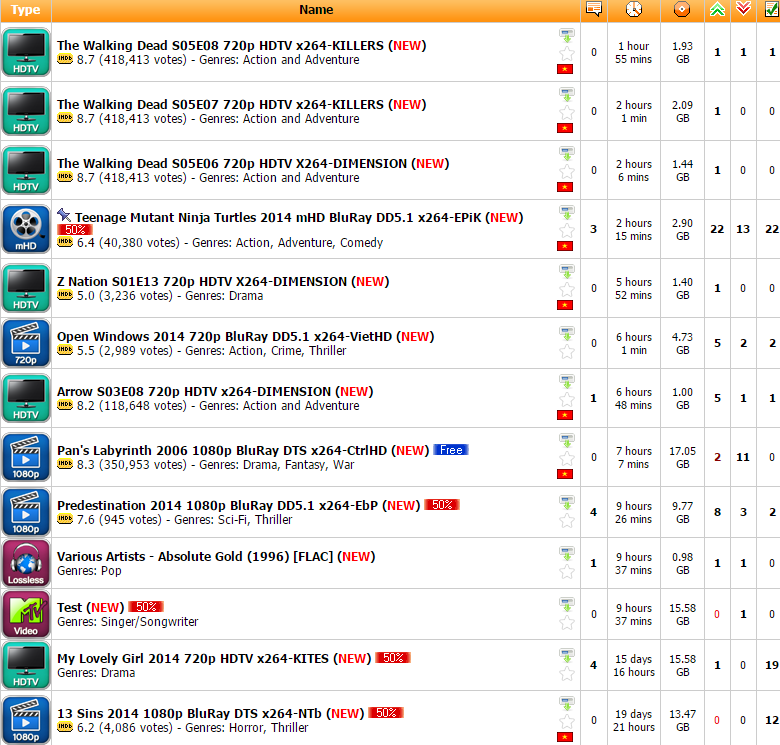
Task: Toggle bookmark star for Teenage Mutant Ninja Turtles
Action: pos(567,230)
